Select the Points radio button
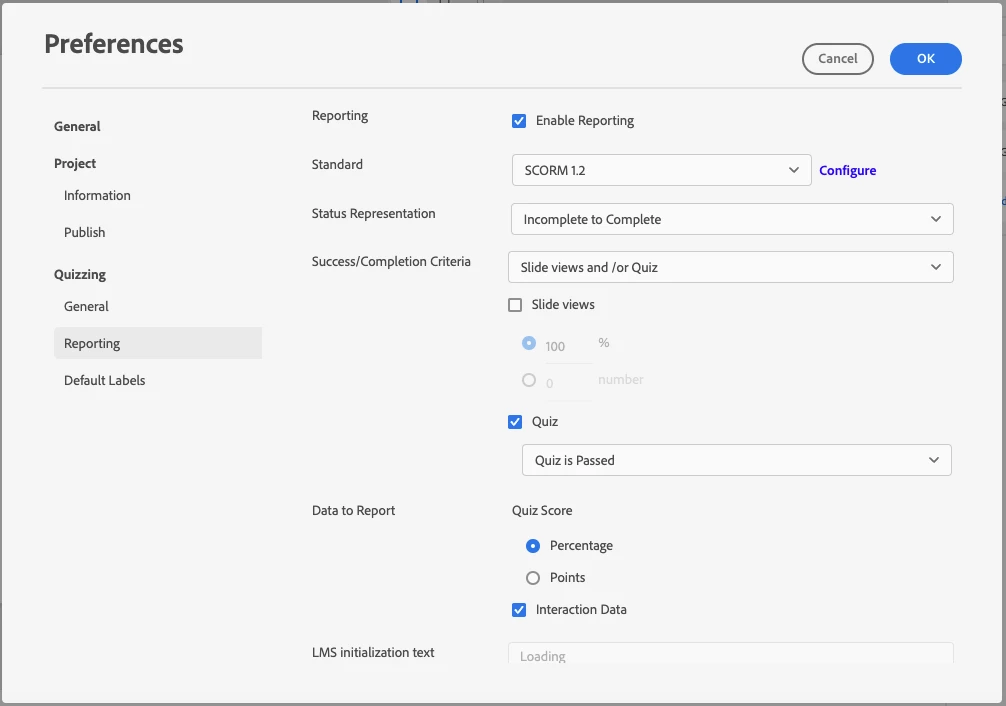Viewport: 1006px width, 706px height. pyautogui.click(x=533, y=578)
